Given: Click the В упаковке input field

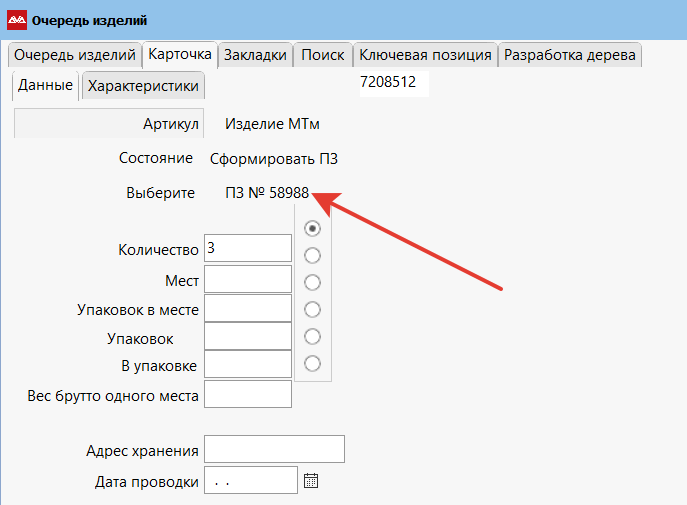Looking at the screenshot, I should pyautogui.click(x=247, y=365).
